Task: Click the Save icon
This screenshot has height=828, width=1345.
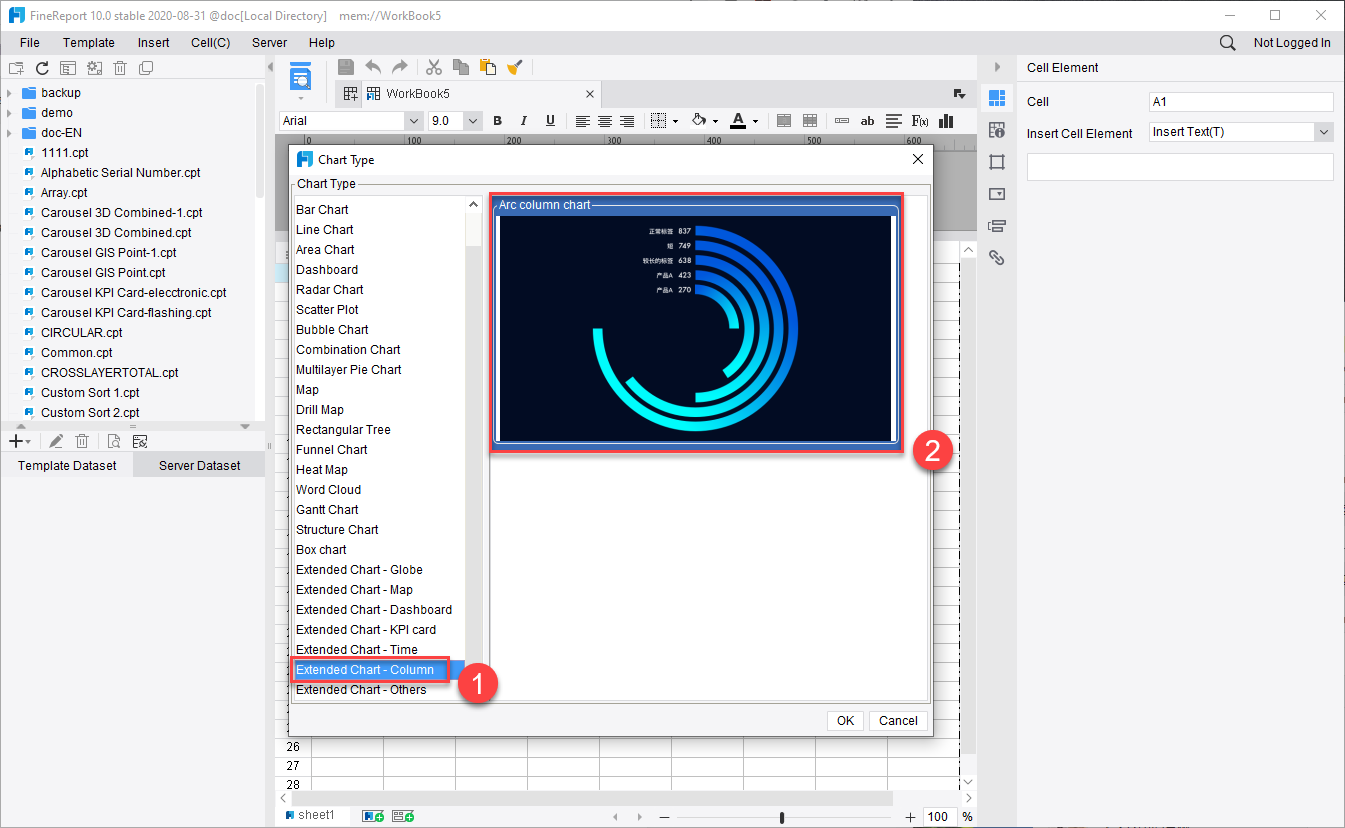Action: [346, 67]
